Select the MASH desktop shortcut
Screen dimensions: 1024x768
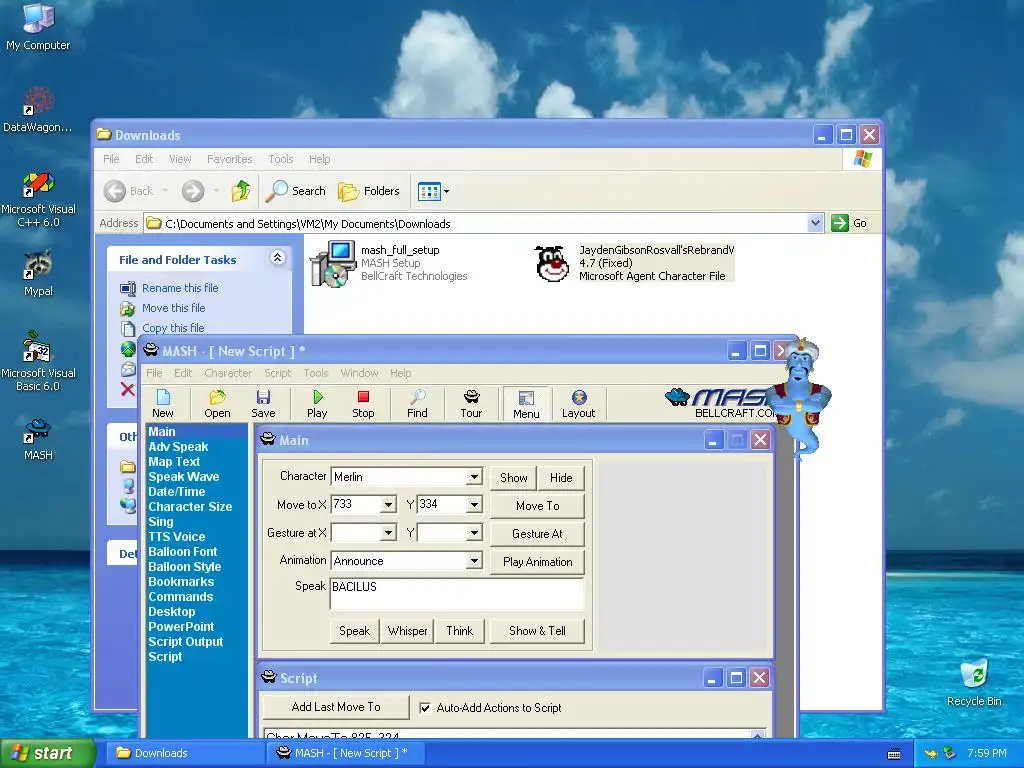38,439
